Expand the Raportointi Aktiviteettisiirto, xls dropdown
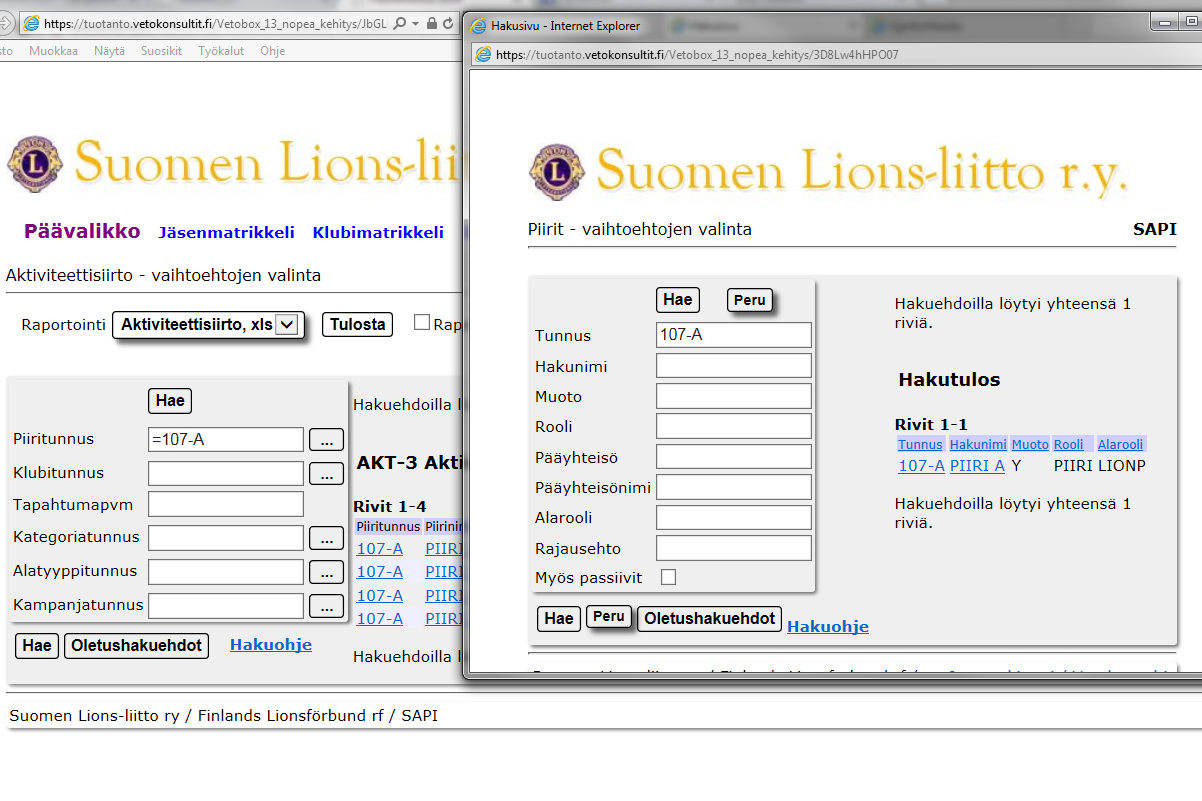Image resolution: width=1202 pixels, height=801 pixels. tap(207, 324)
